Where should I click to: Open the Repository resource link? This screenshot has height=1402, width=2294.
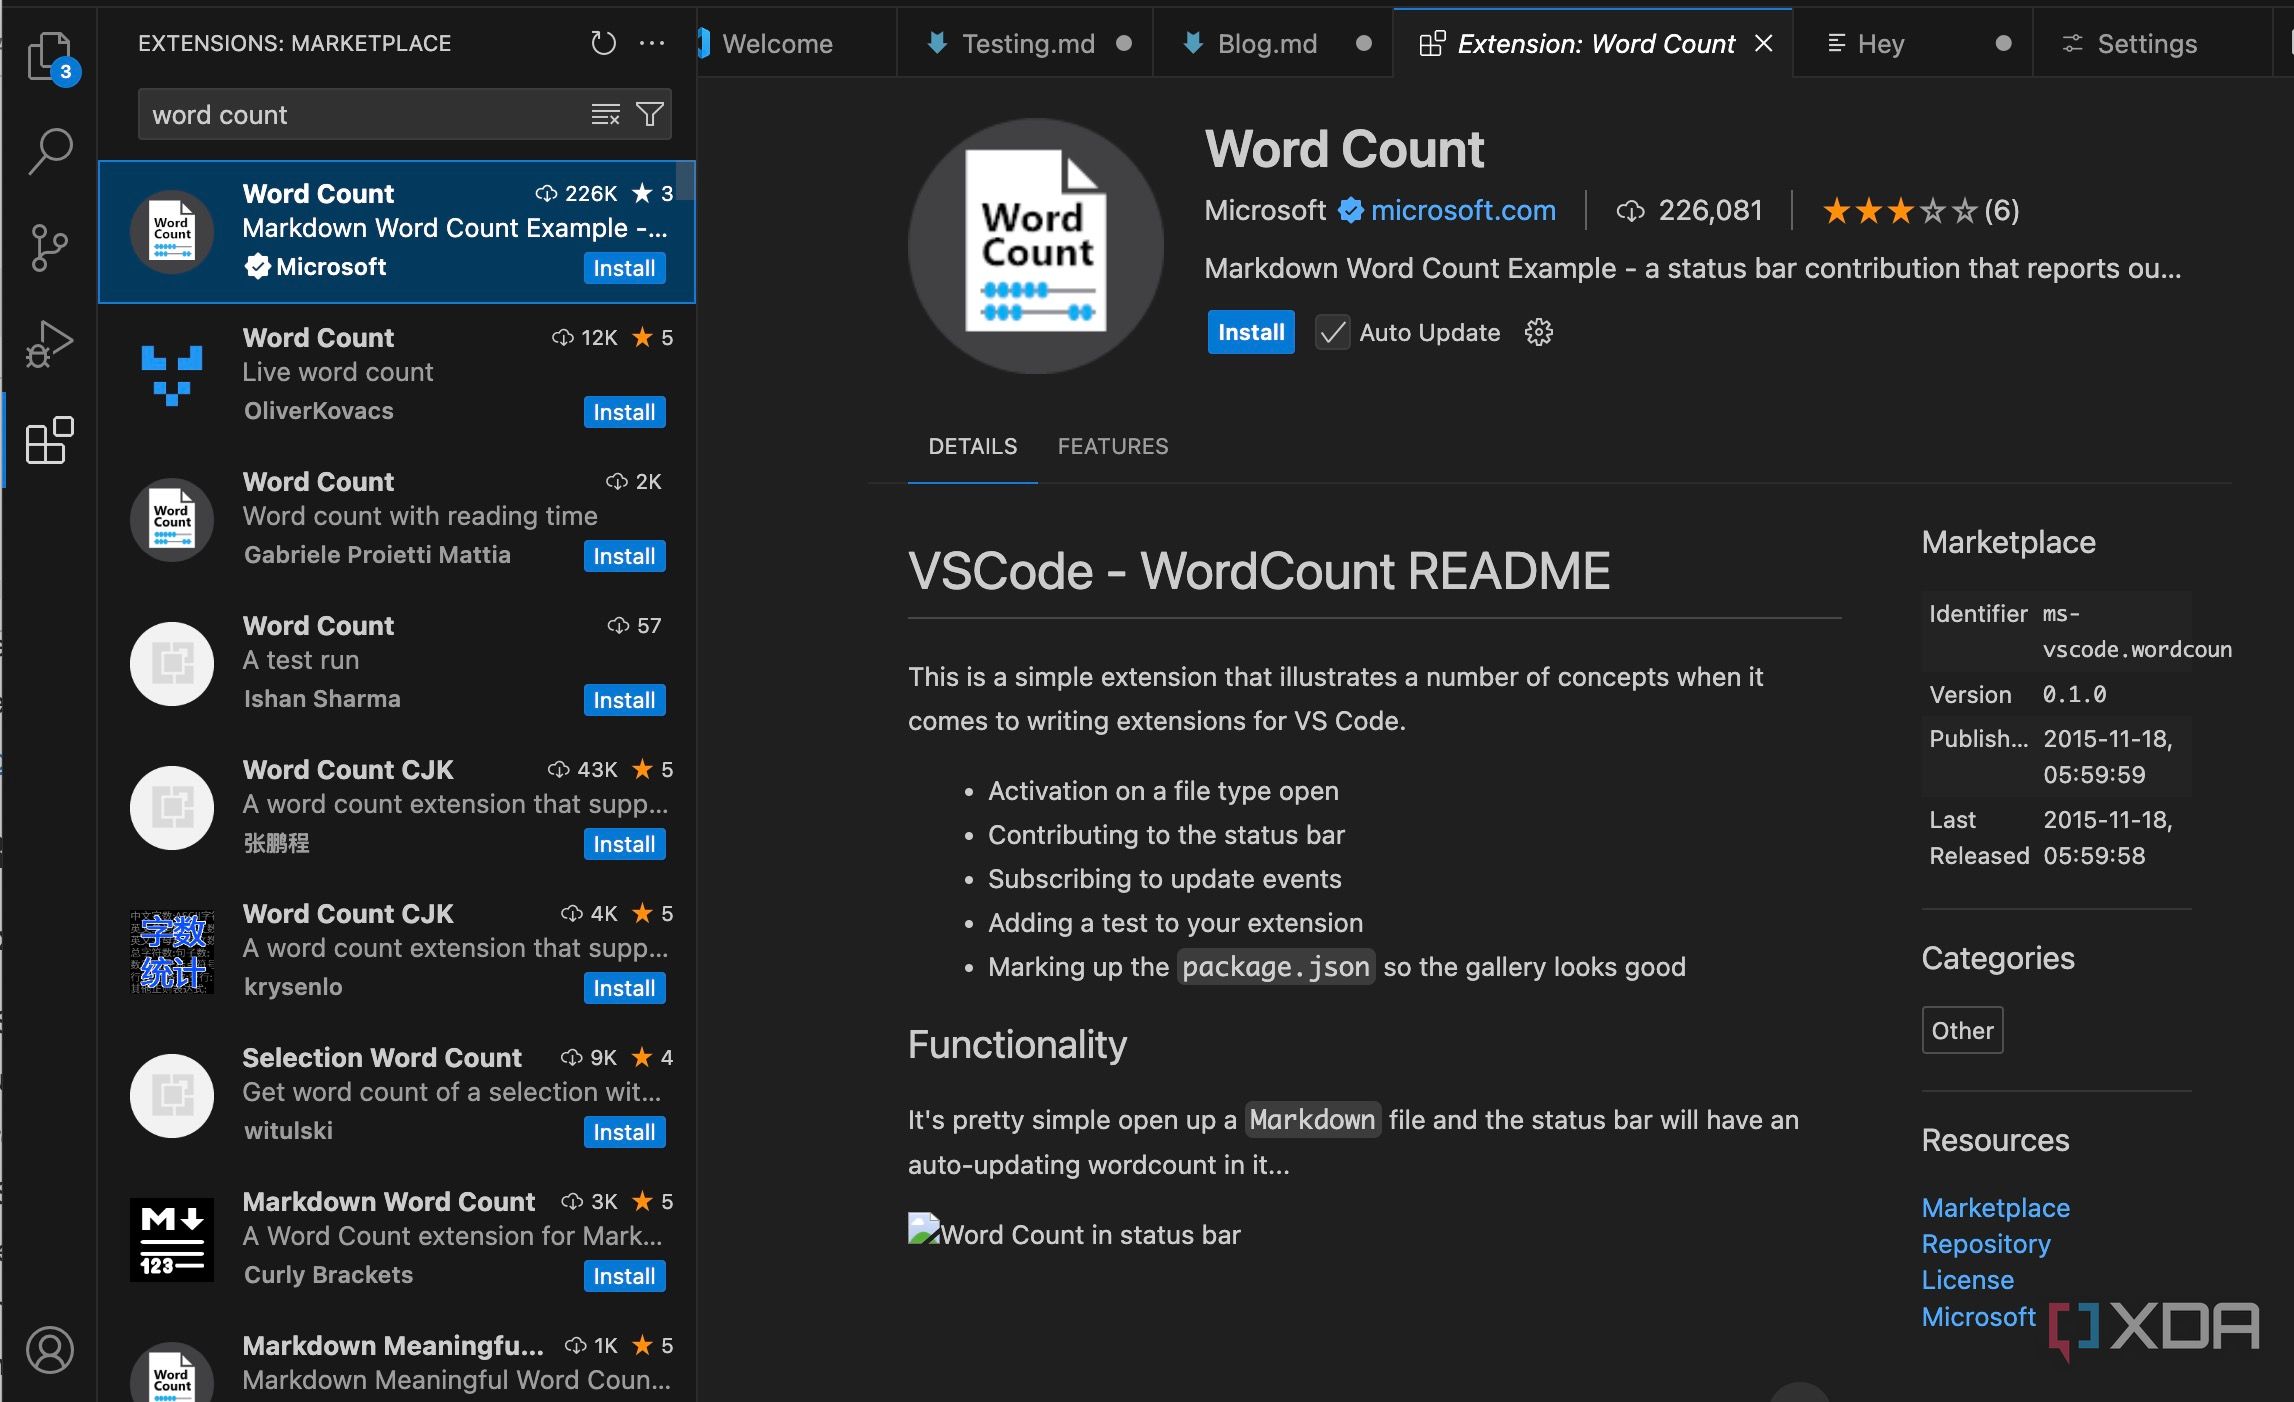point(1985,1243)
